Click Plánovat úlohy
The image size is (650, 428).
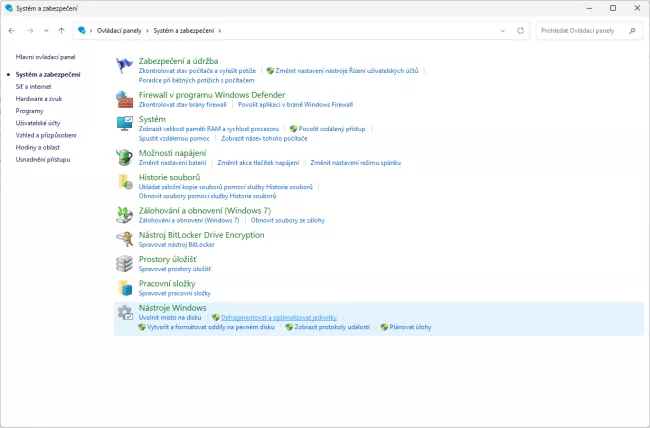click(x=410, y=327)
